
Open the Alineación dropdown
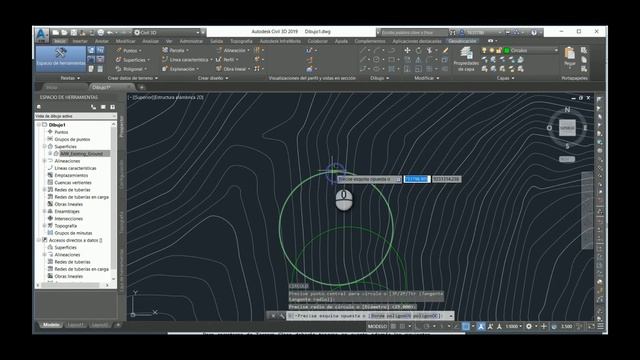pos(233,51)
